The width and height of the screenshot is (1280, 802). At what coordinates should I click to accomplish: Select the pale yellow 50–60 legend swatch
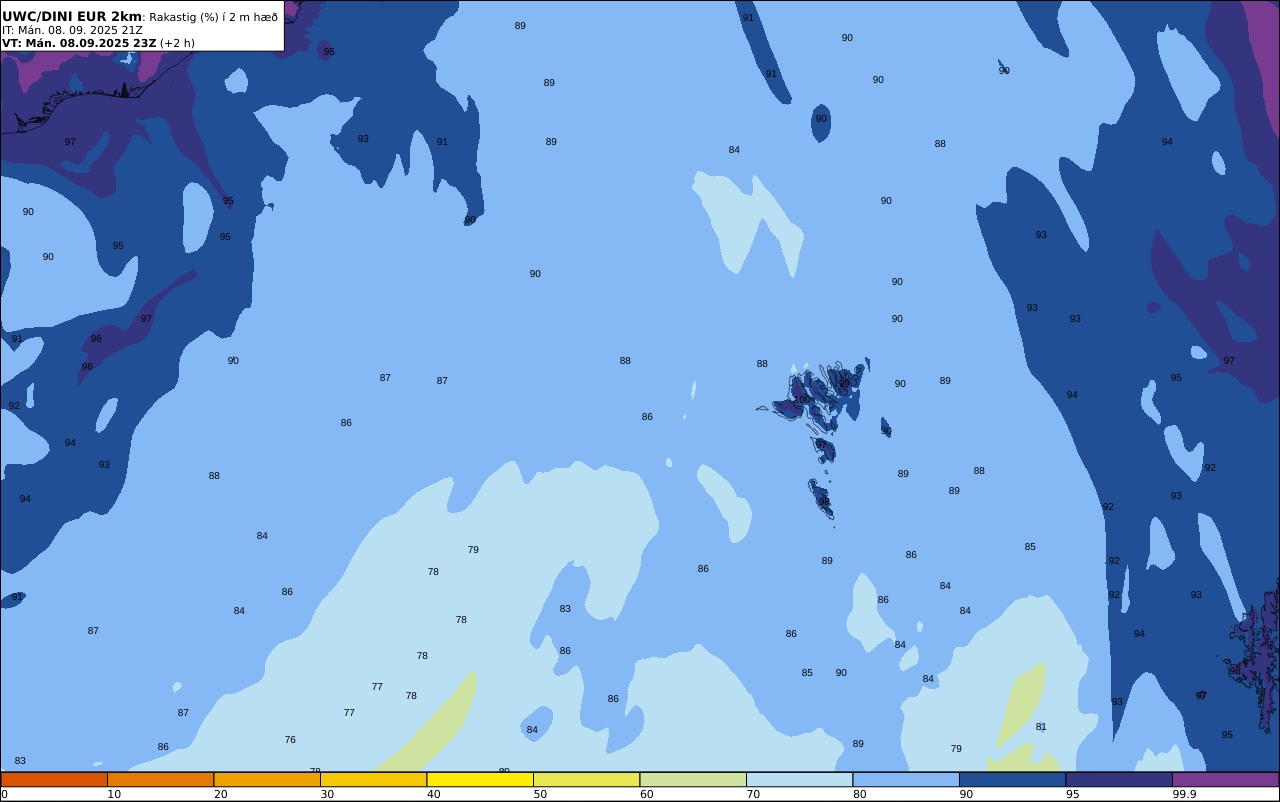pyautogui.click(x=586, y=779)
